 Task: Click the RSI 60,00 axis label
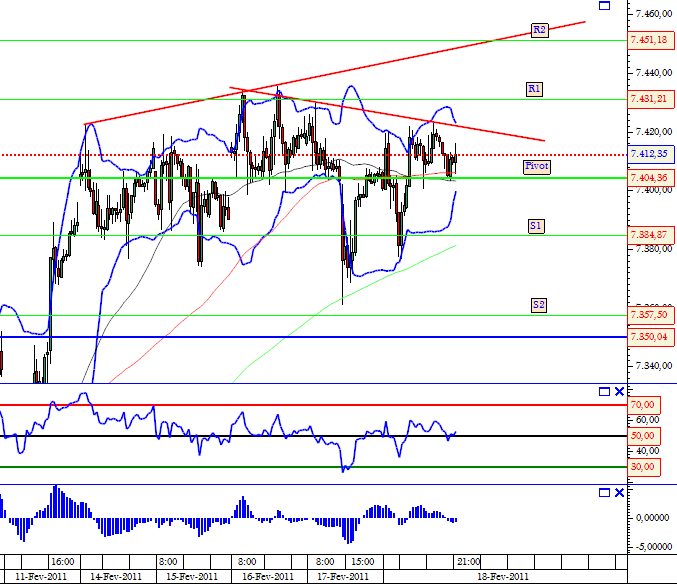click(648, 420)
